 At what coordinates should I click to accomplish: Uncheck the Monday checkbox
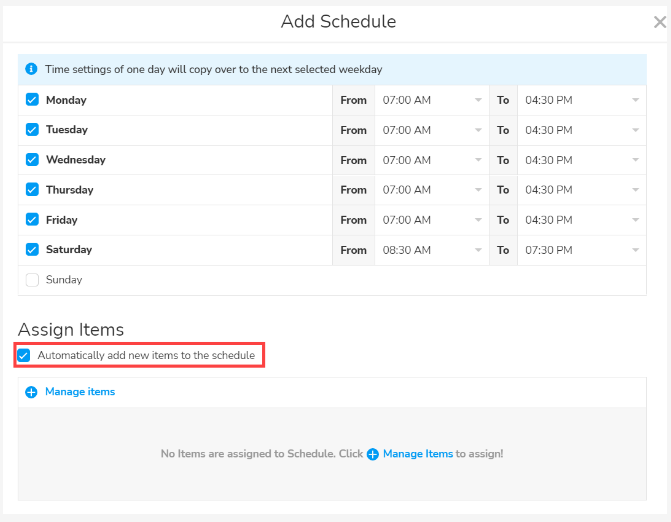[x=32, y=100]
